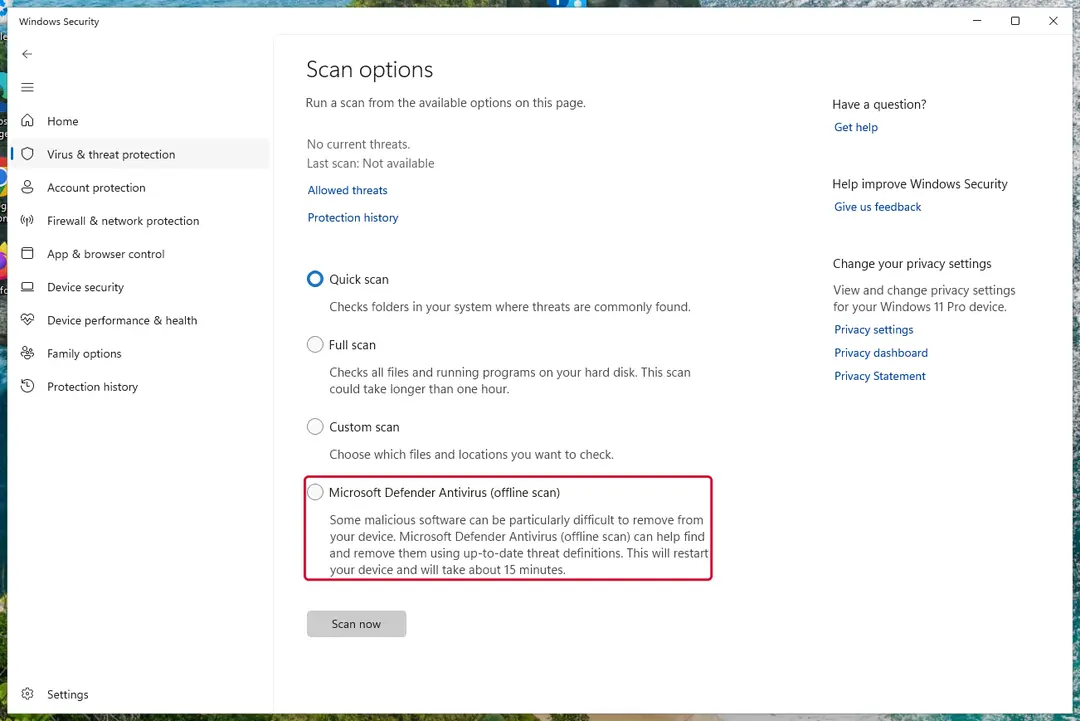Open the Privacy settings link
This screenshot has height=721, width=1080.
pos(873,329)
